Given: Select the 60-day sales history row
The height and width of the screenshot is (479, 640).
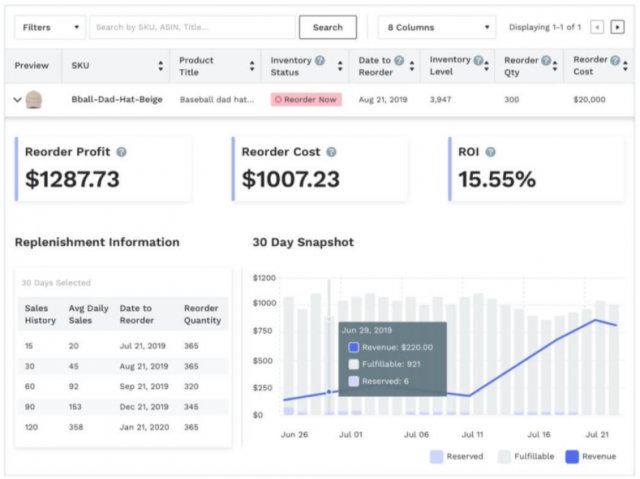Looking at the screenshot, I should (x=123, y=386).
